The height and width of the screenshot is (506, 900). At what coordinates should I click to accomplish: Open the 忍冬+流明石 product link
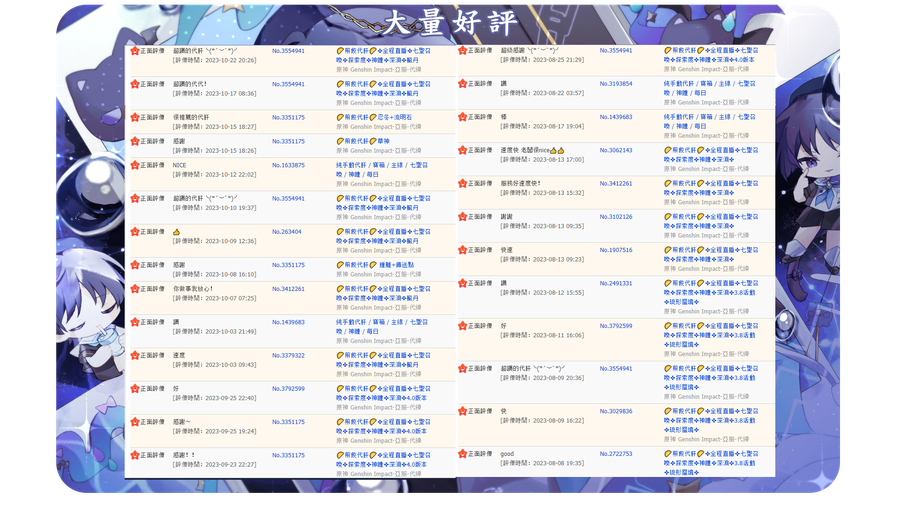coord(374,118)
